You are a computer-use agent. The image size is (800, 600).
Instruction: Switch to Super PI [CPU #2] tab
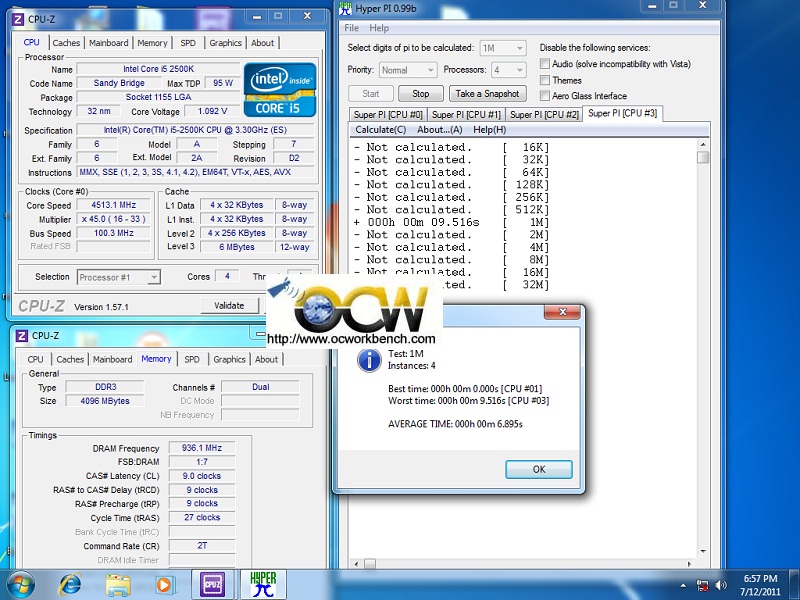pos(544,115)
